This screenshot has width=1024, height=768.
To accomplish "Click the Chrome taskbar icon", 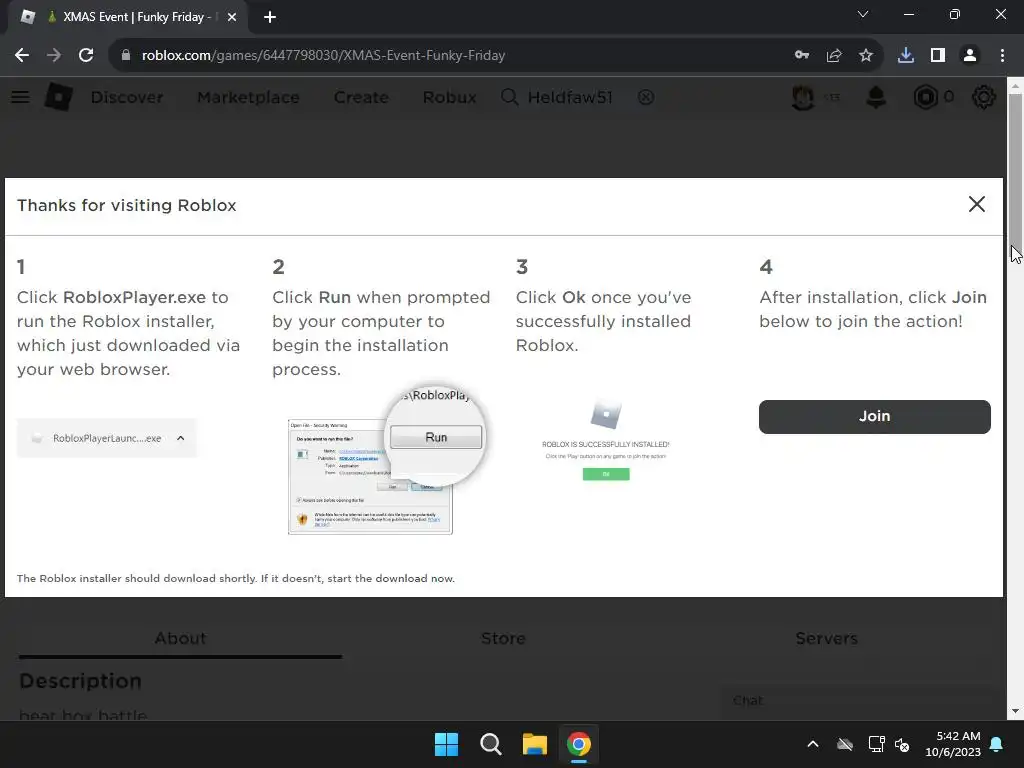I will pos(579,744).
